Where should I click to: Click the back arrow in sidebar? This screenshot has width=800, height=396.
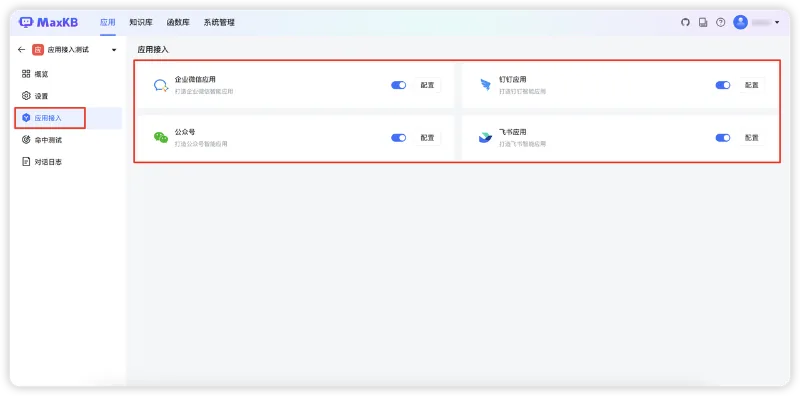[21, 50]
